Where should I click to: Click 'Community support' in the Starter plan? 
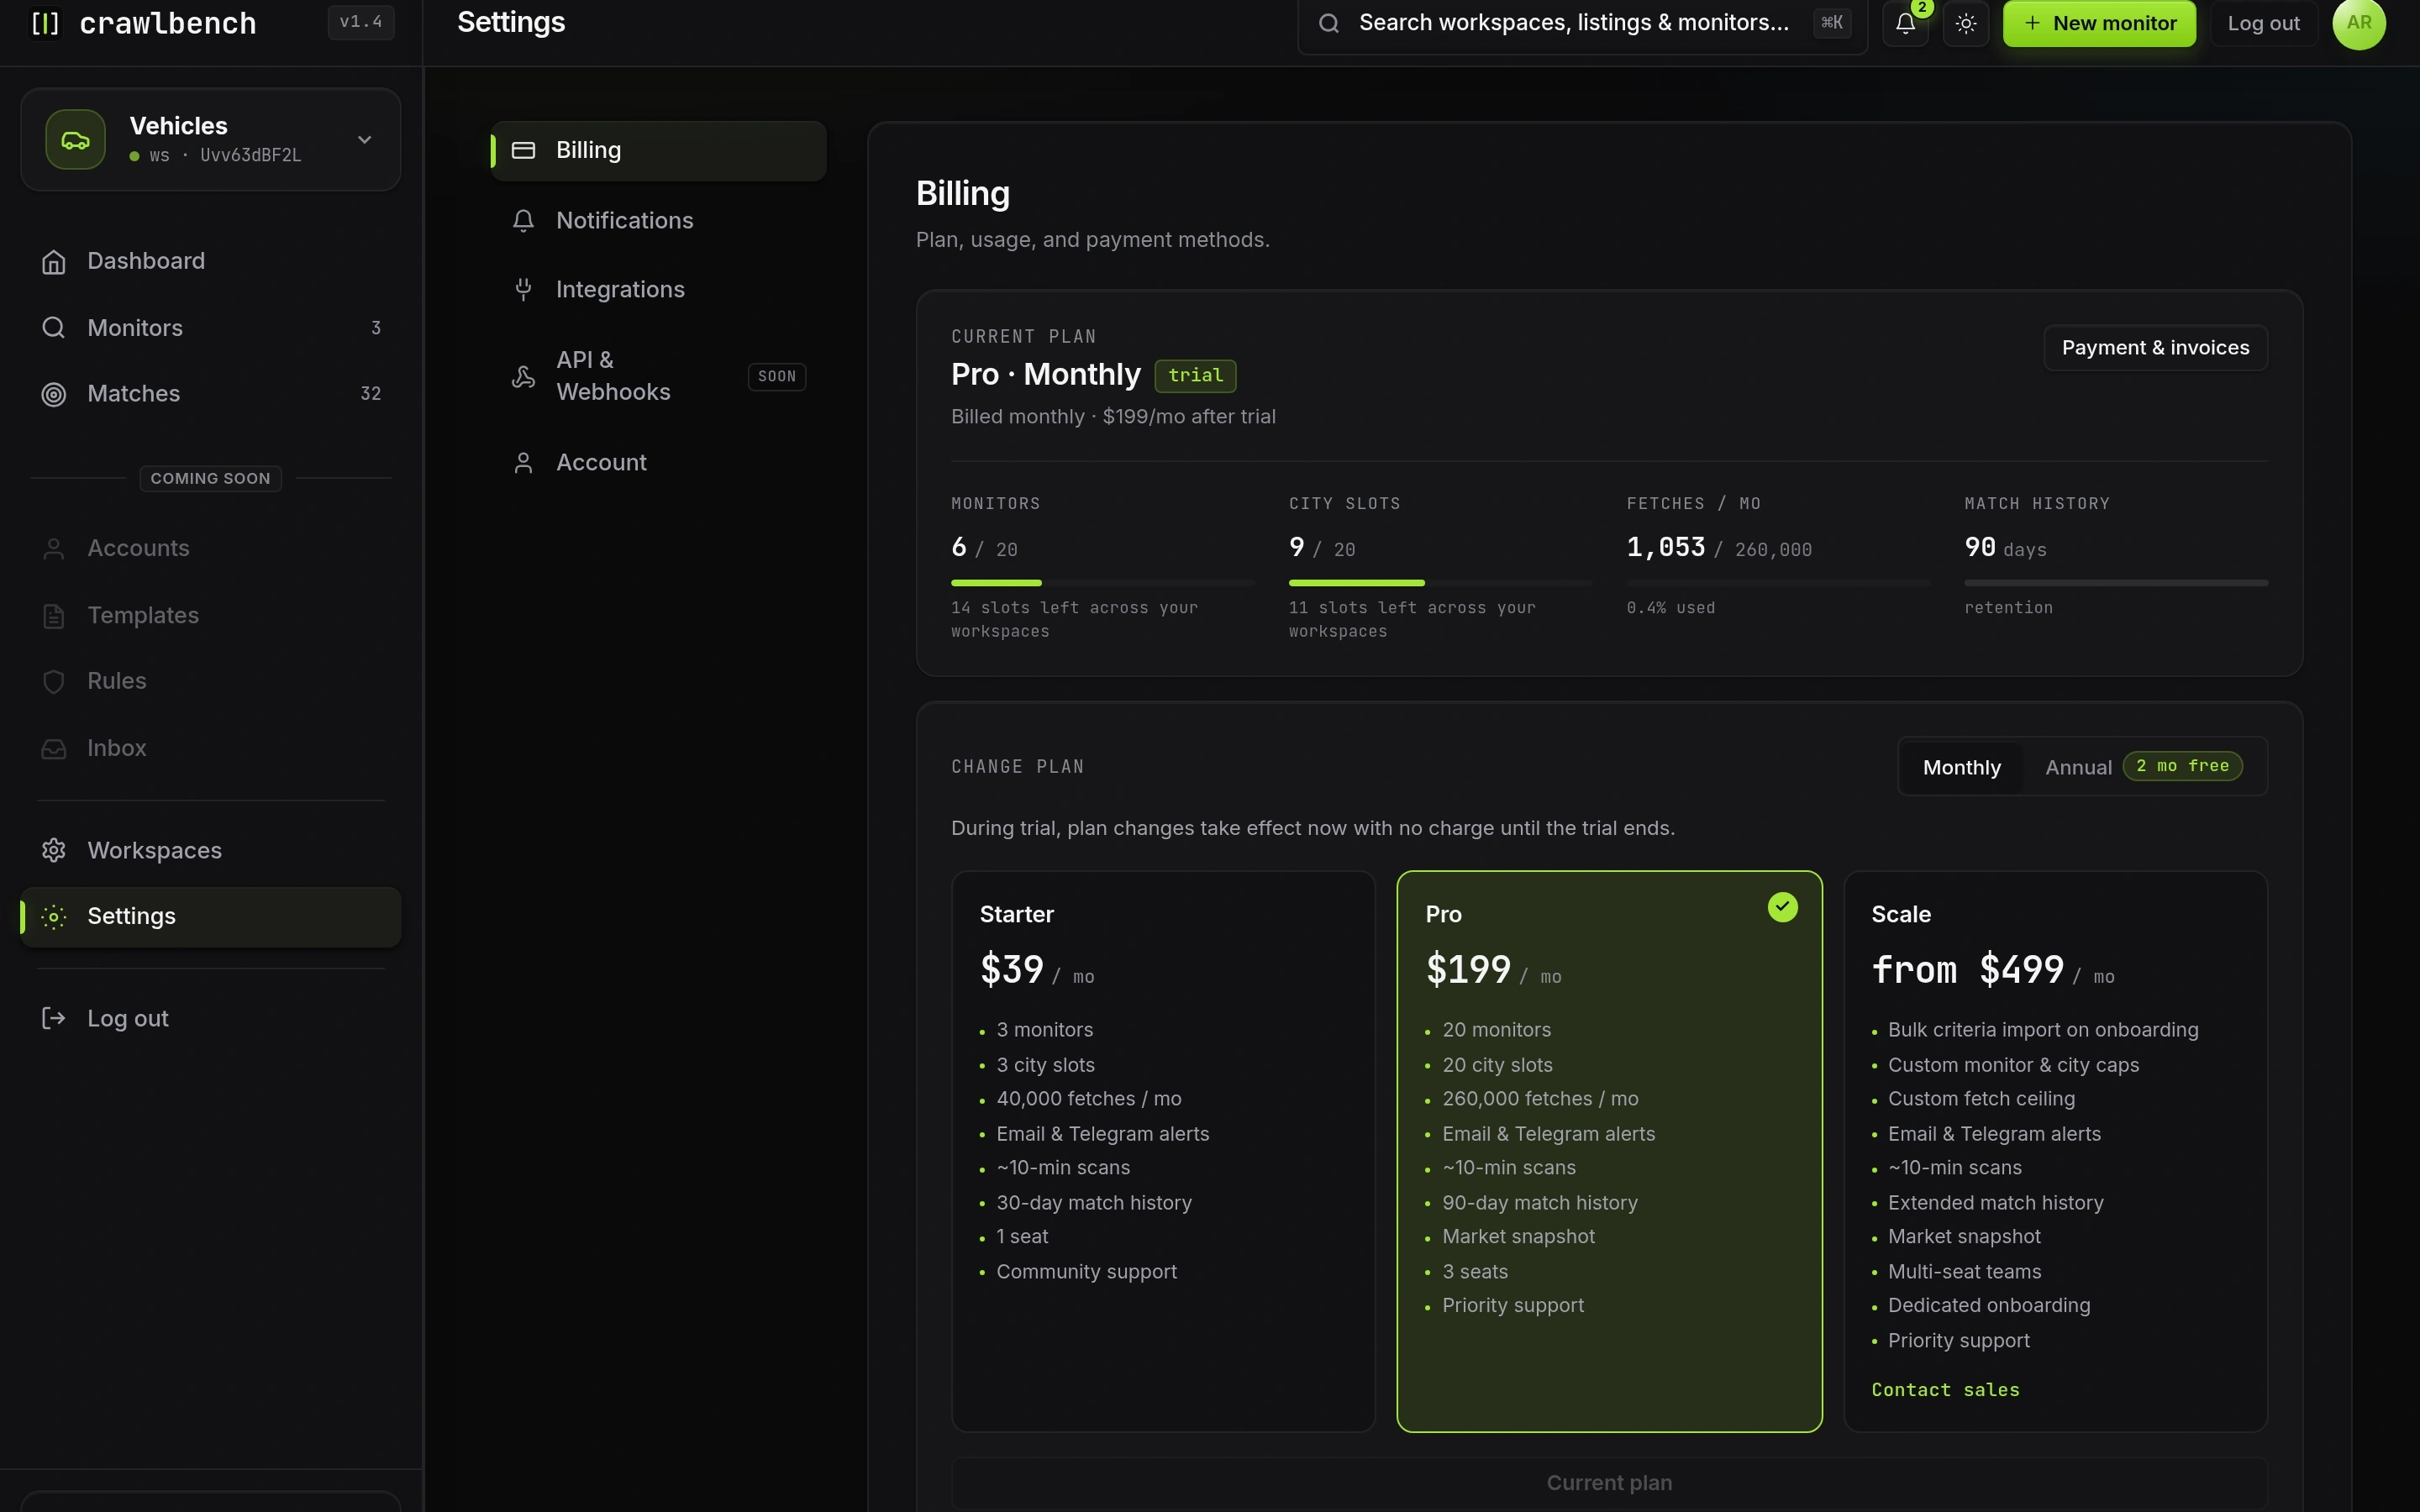(x=1086, y=1272)
